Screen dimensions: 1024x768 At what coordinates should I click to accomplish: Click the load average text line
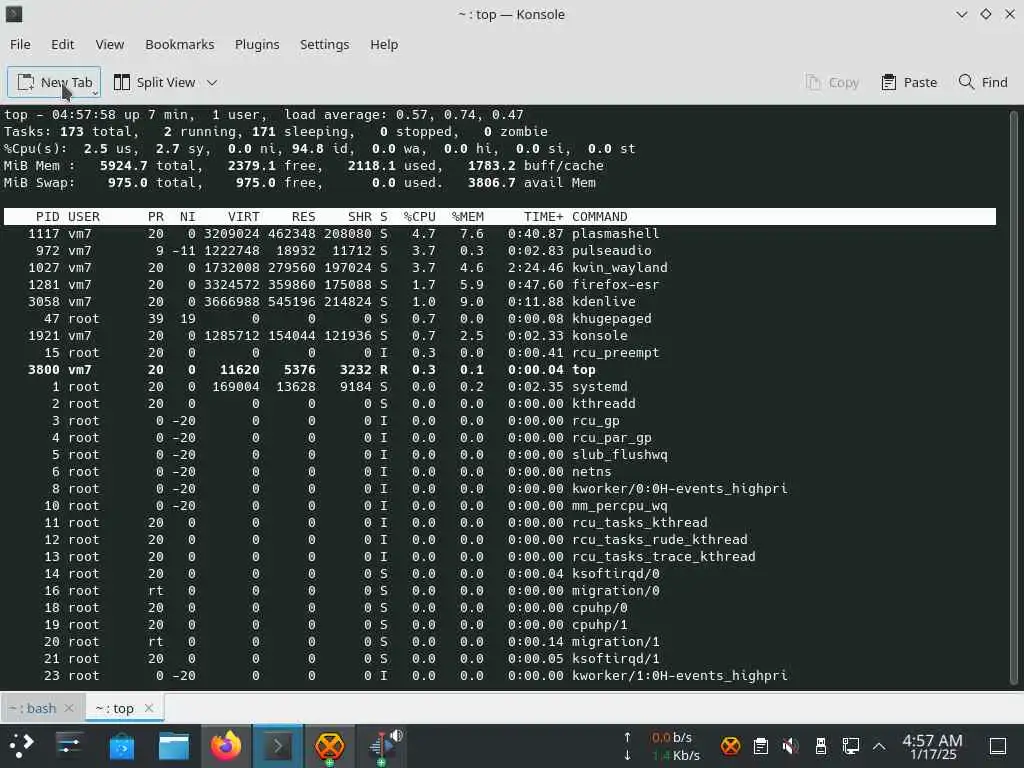pos(404,115)
